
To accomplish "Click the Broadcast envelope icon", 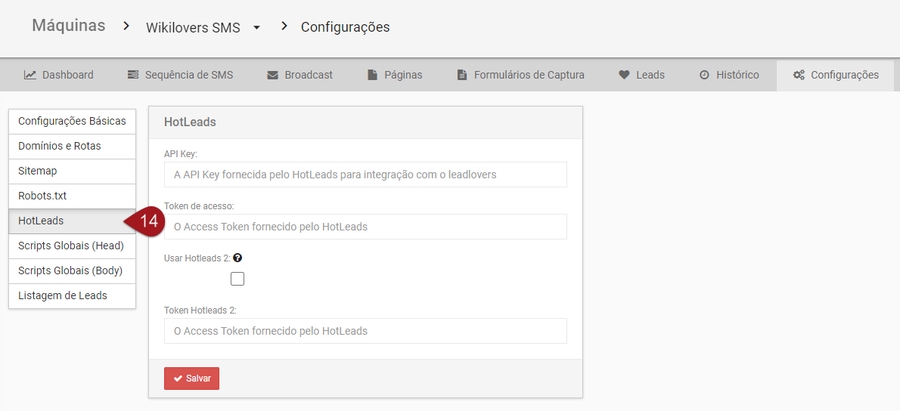I will pos(272,75).
